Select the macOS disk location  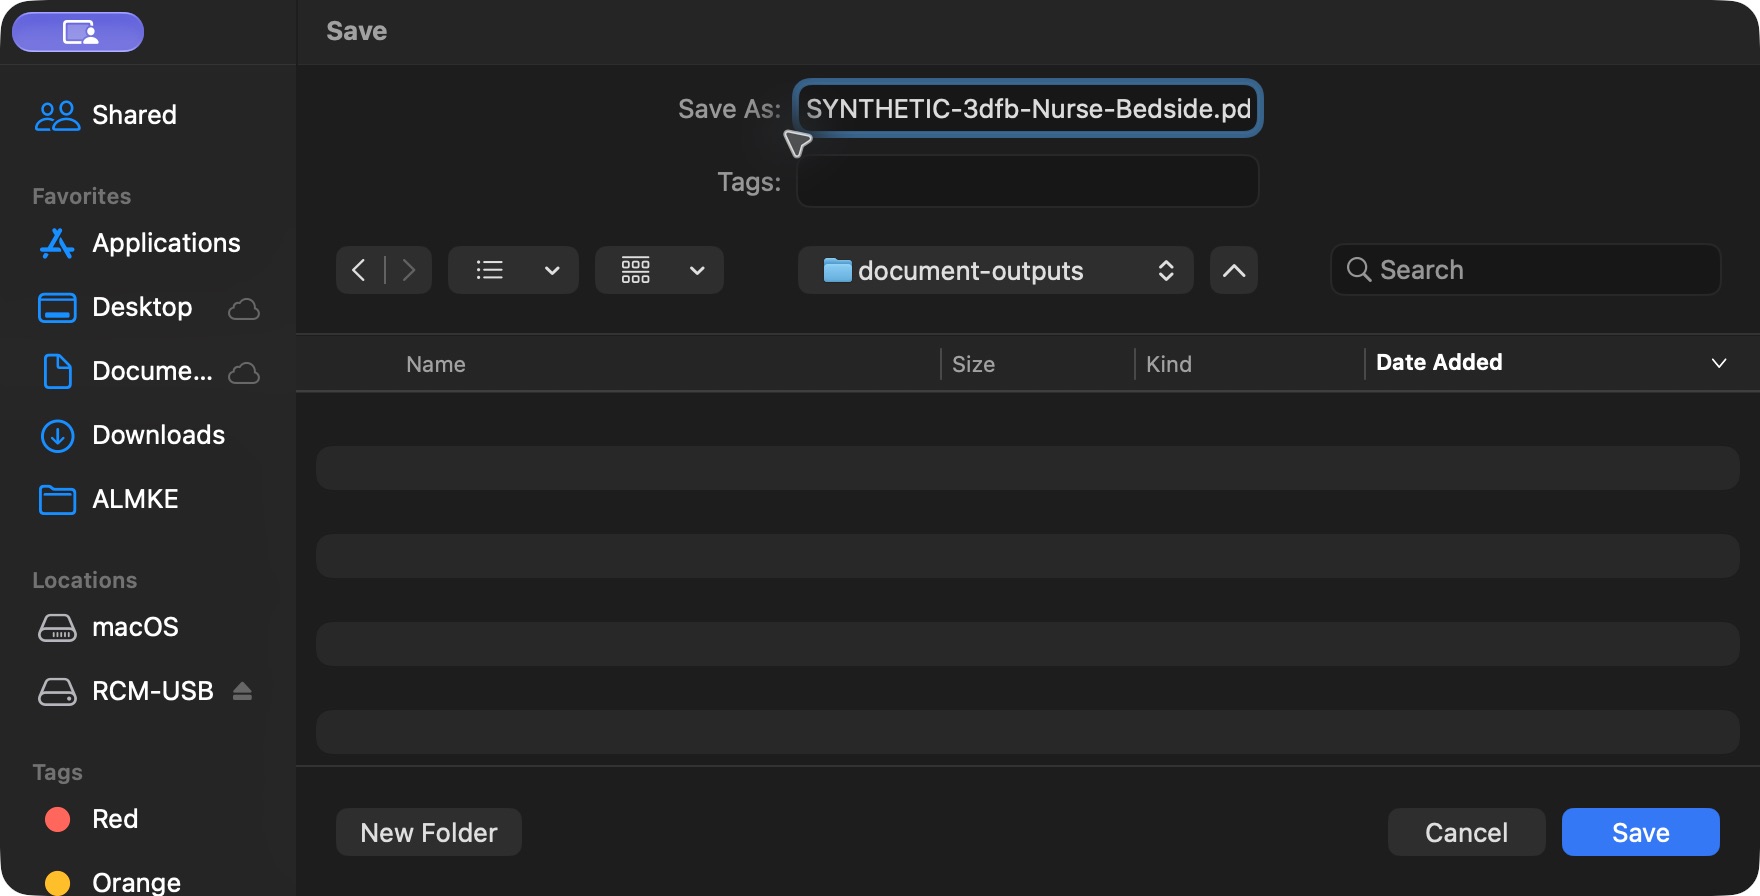108,627
